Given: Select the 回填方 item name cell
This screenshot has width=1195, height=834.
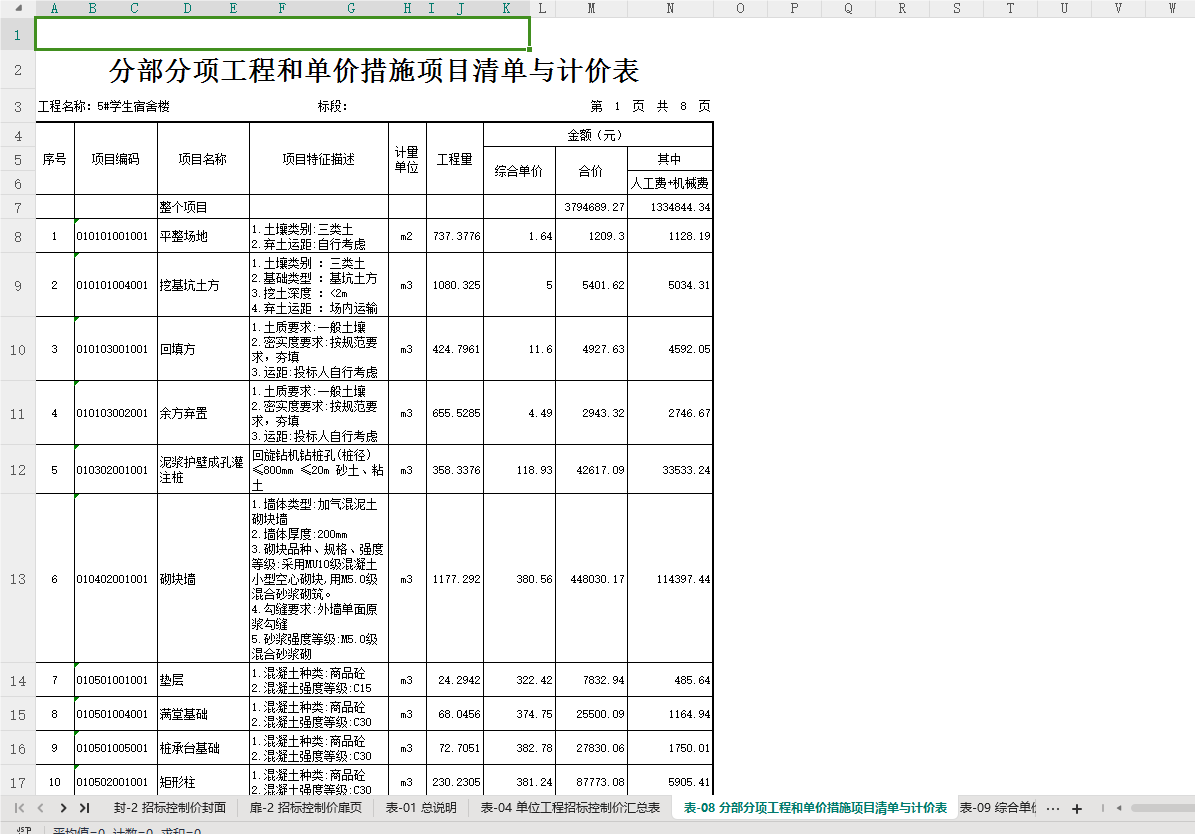Looking at the screenshot, I should point(203,349).
